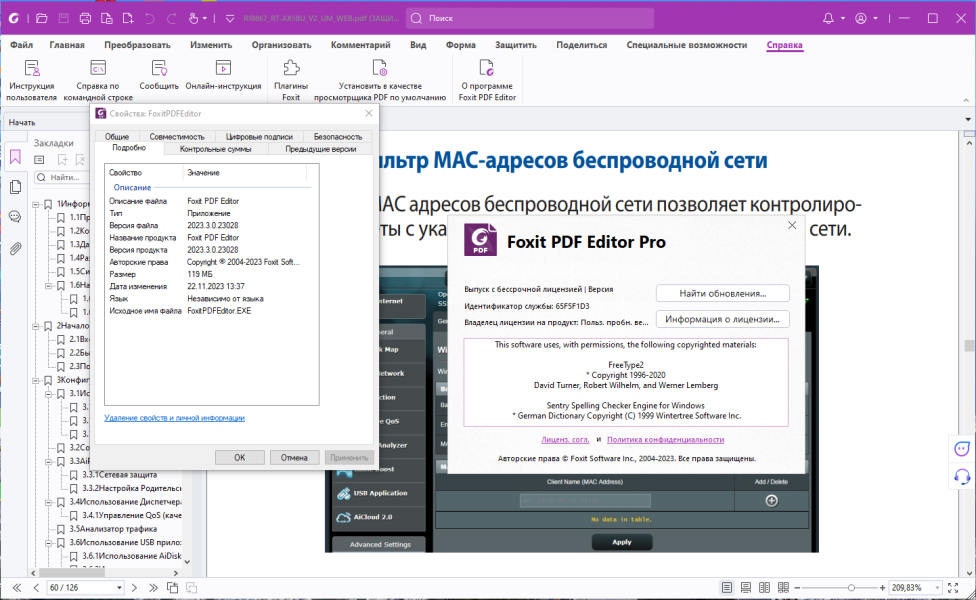Open the User Manual (Инструкция пользователя)

32,80
